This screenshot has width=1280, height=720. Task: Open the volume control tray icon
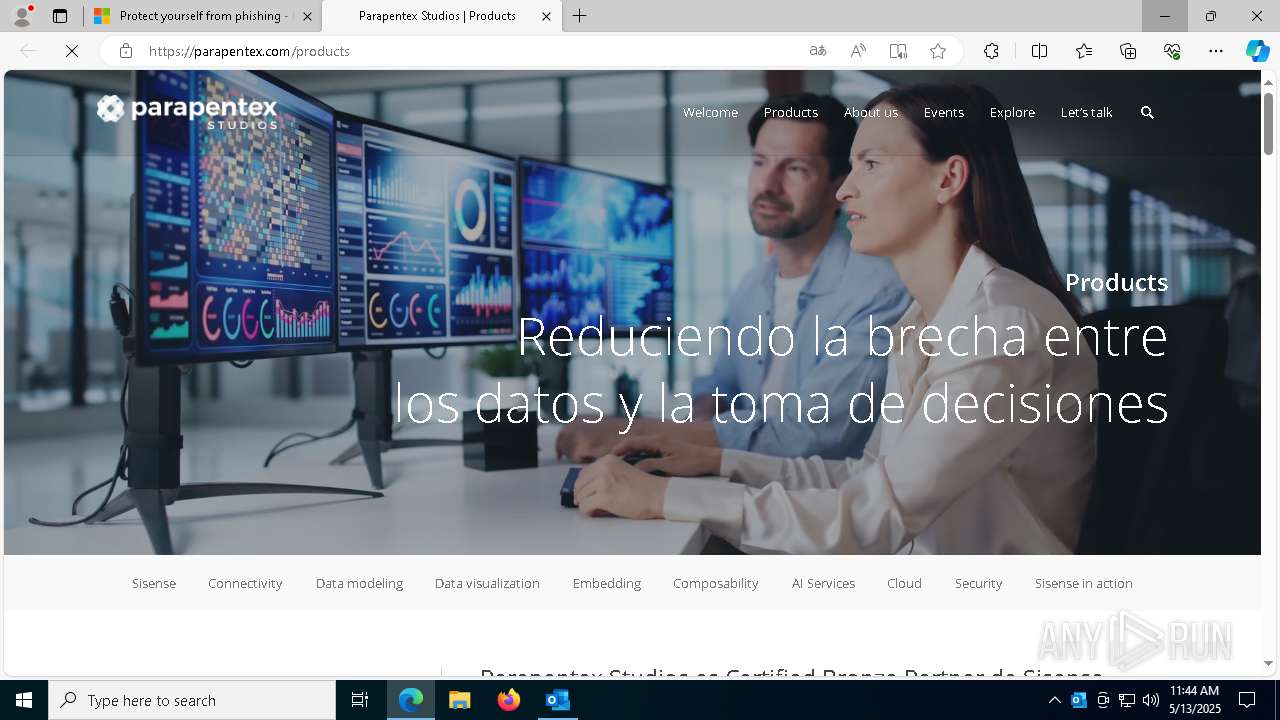tap(1150, 700)
